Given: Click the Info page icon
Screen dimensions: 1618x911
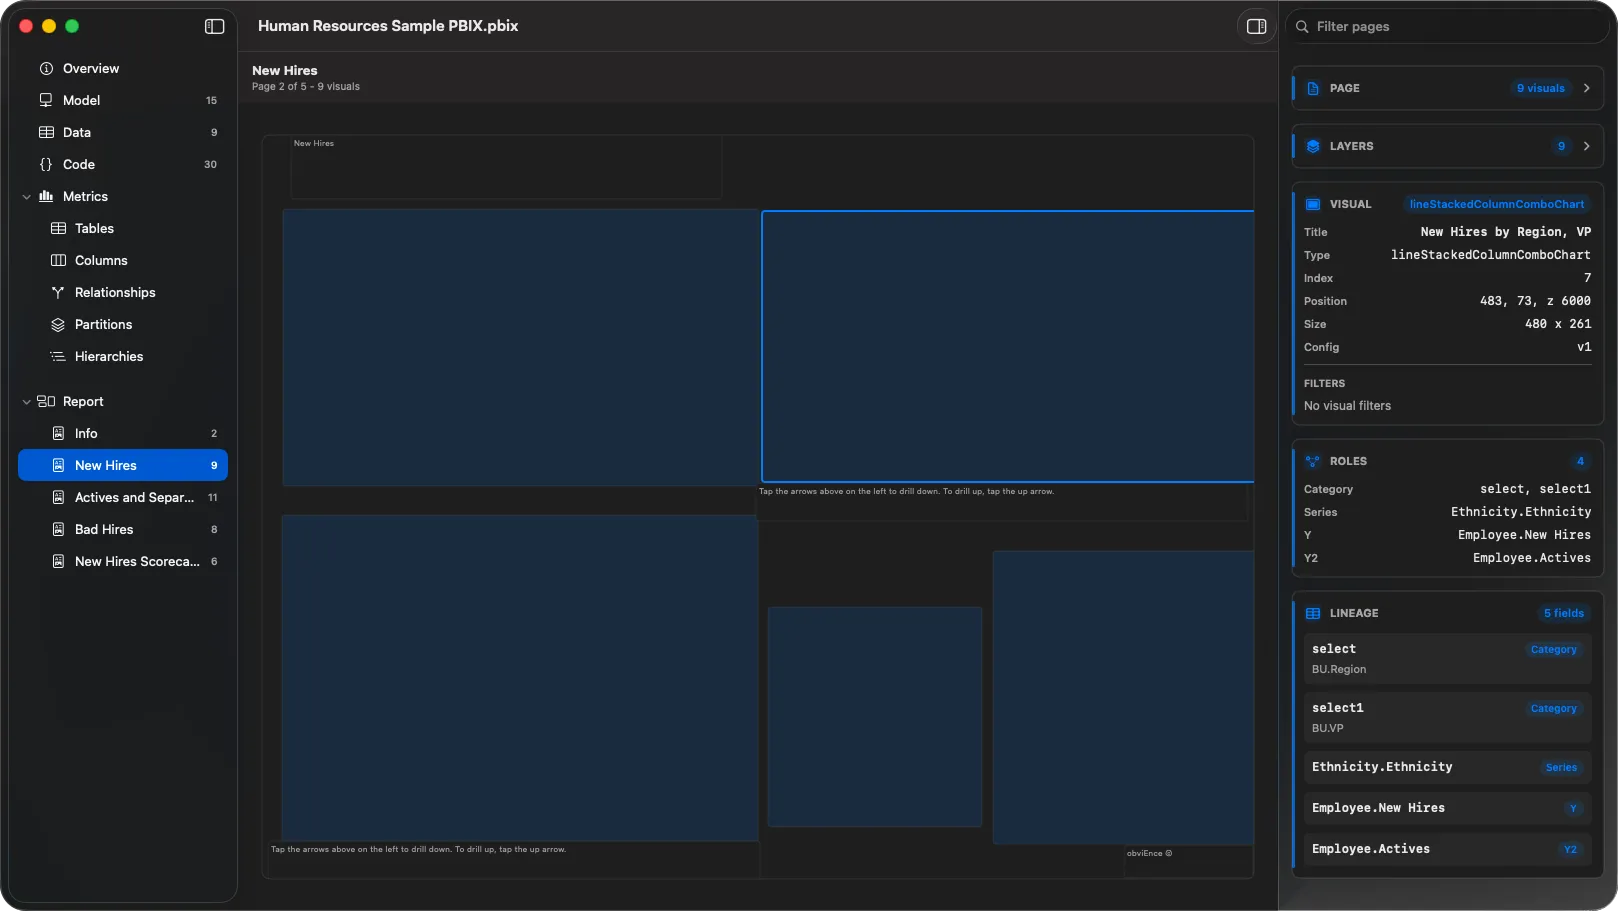Looking at the screenshot, I should [58, 433].
